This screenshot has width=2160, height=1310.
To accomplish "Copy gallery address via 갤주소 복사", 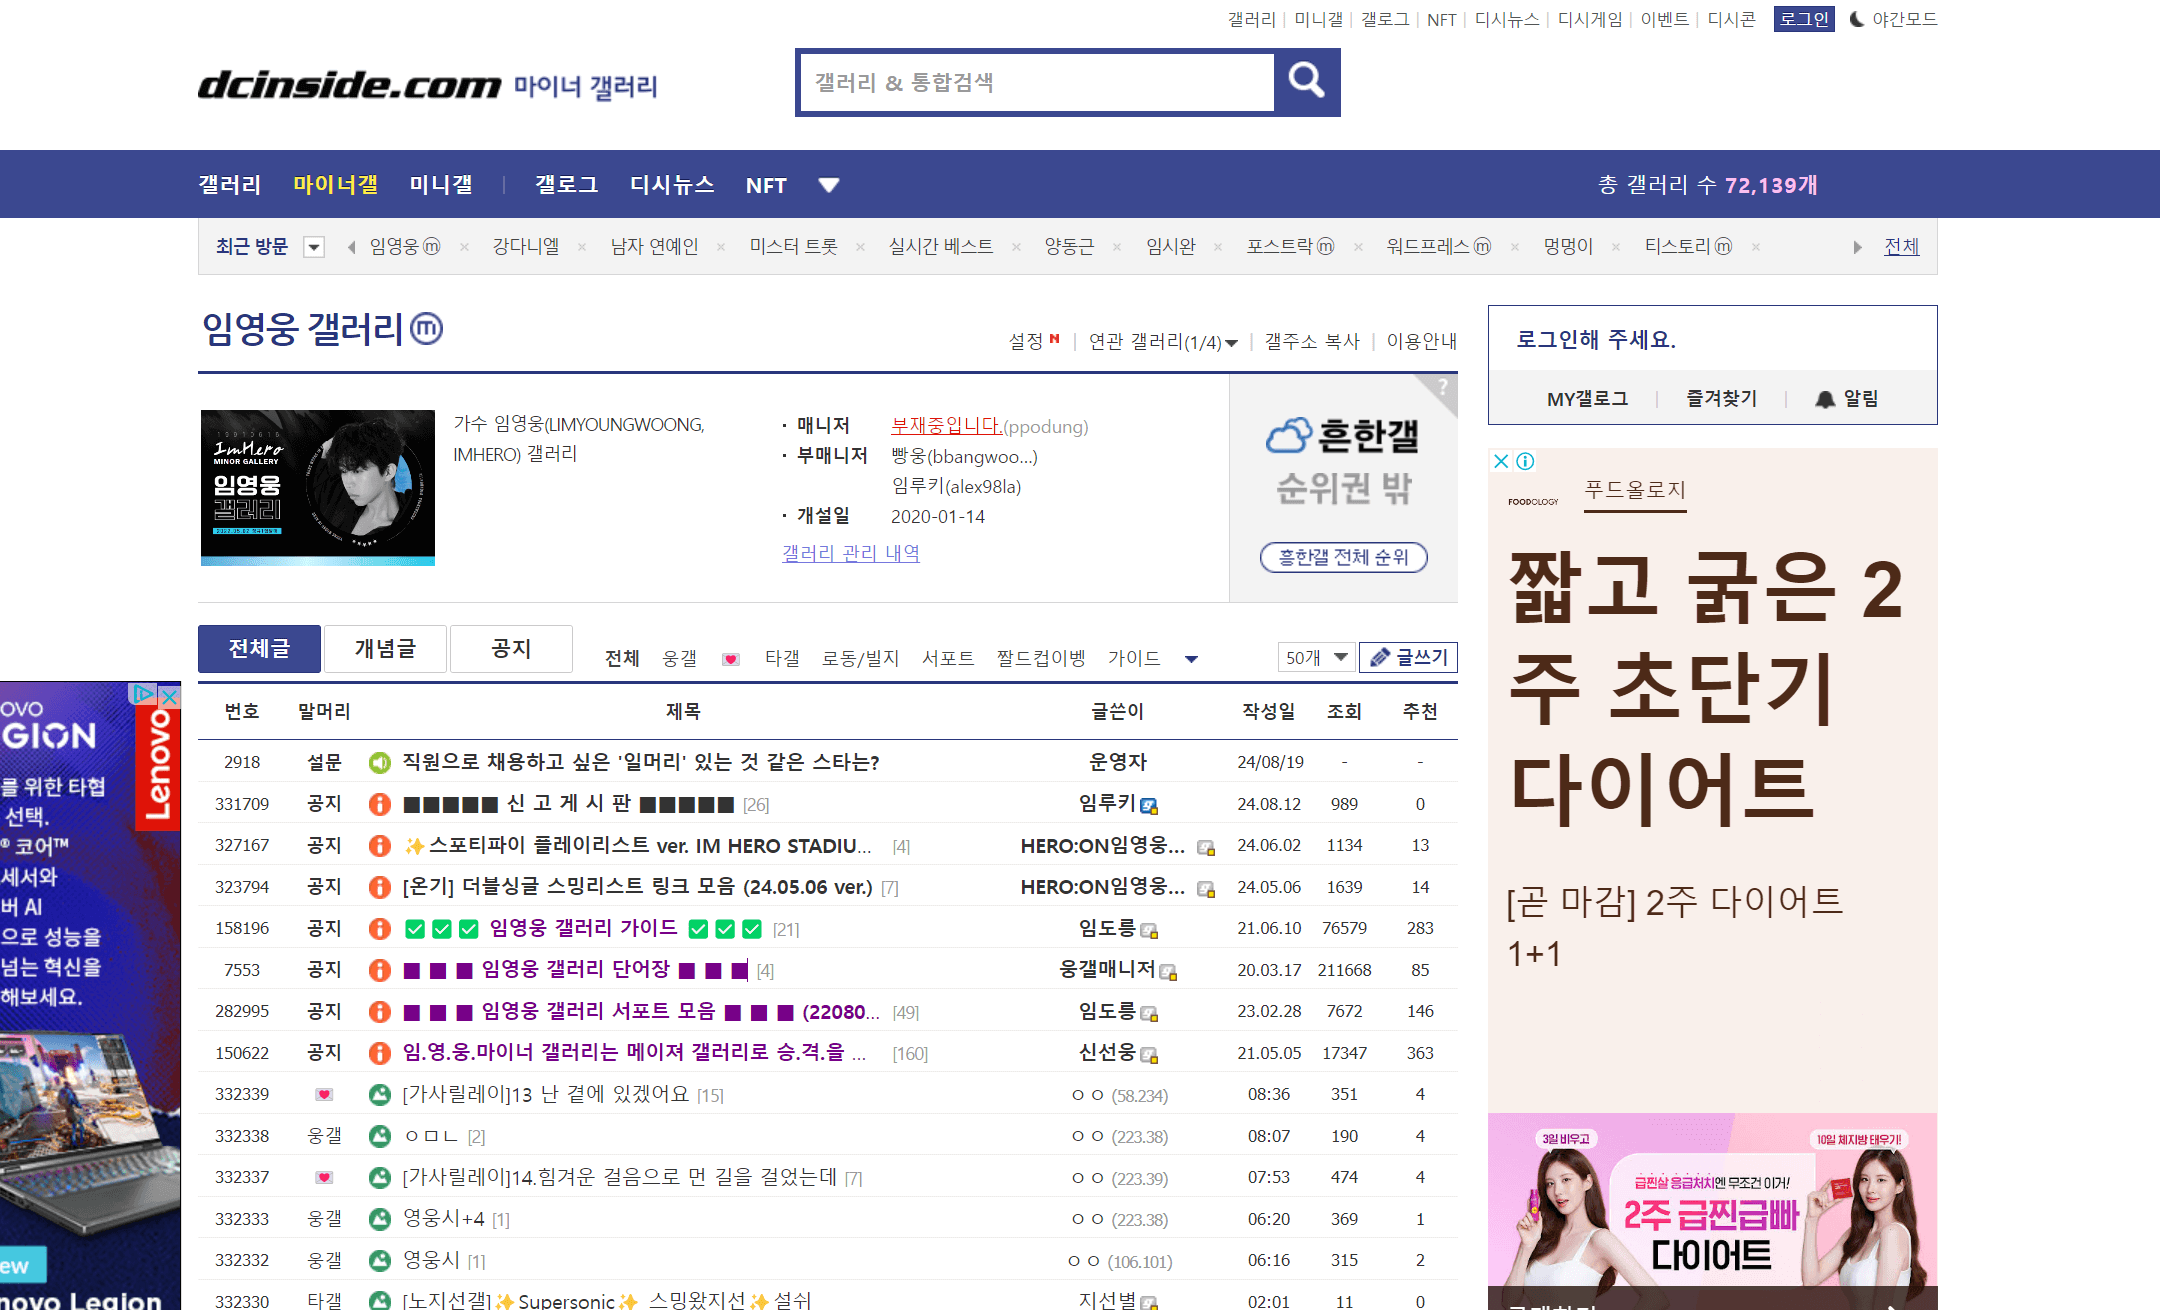I will (1310, 340).
